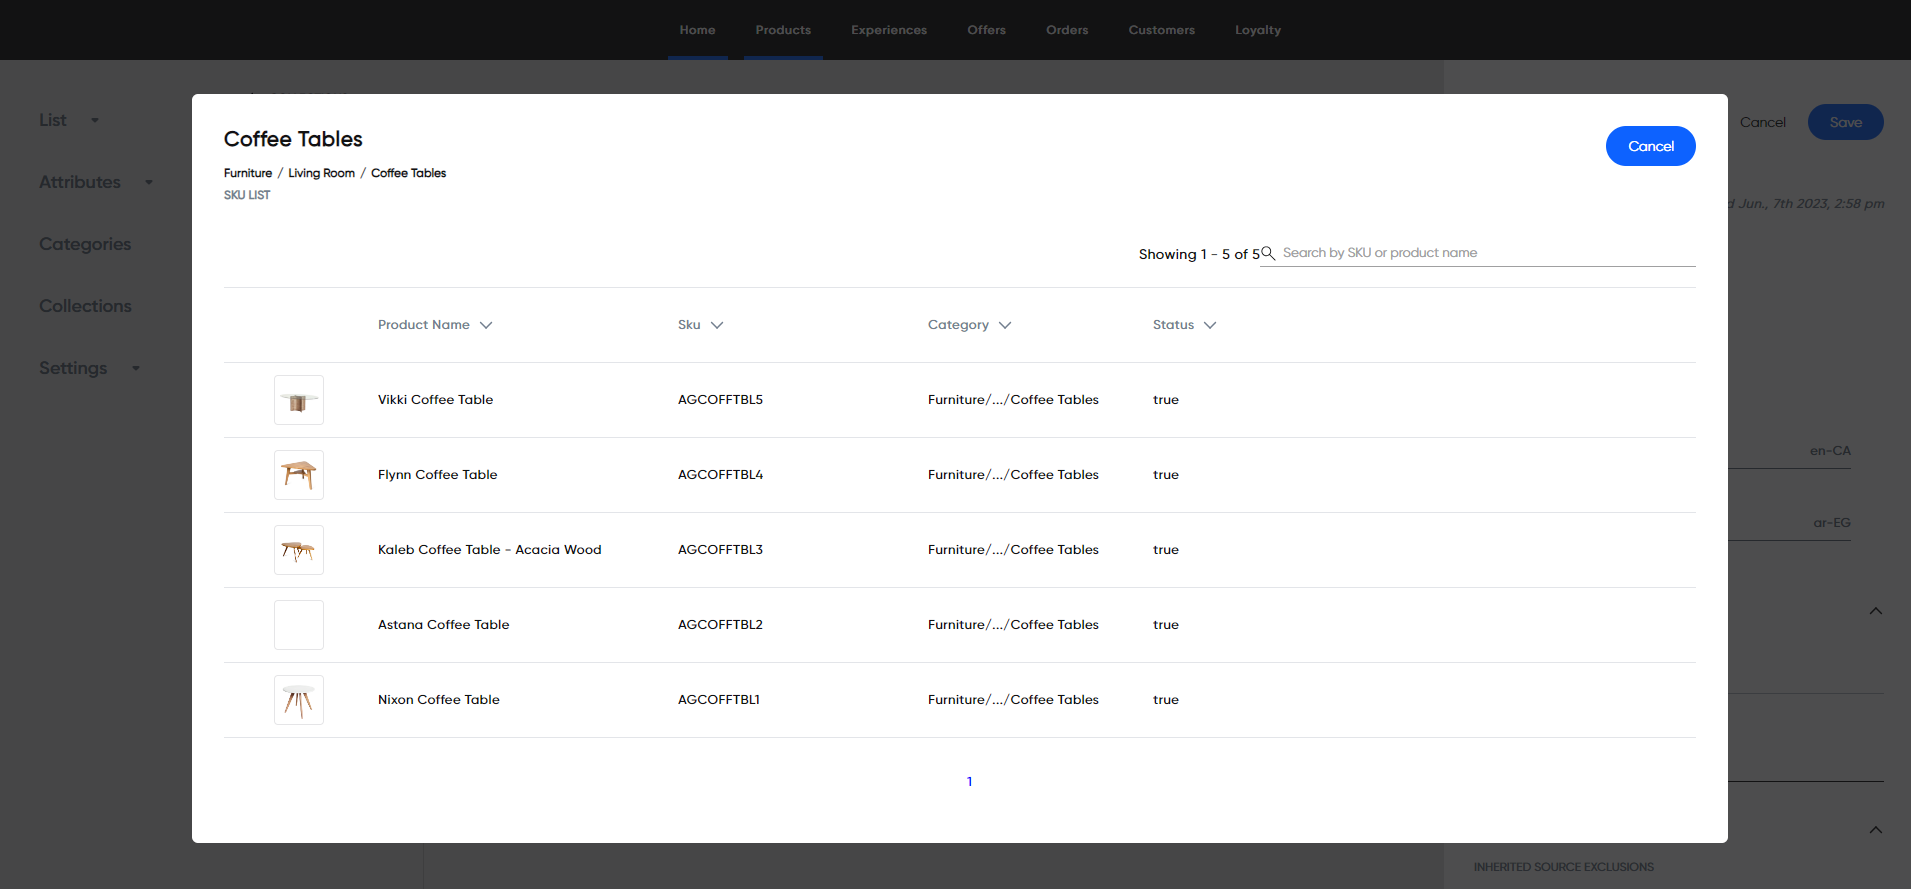Viewport: 1911px width, 889px height.
Task: Select Vikki Coffee Table name
Action: pyautogui.click(x=435, y=400)
